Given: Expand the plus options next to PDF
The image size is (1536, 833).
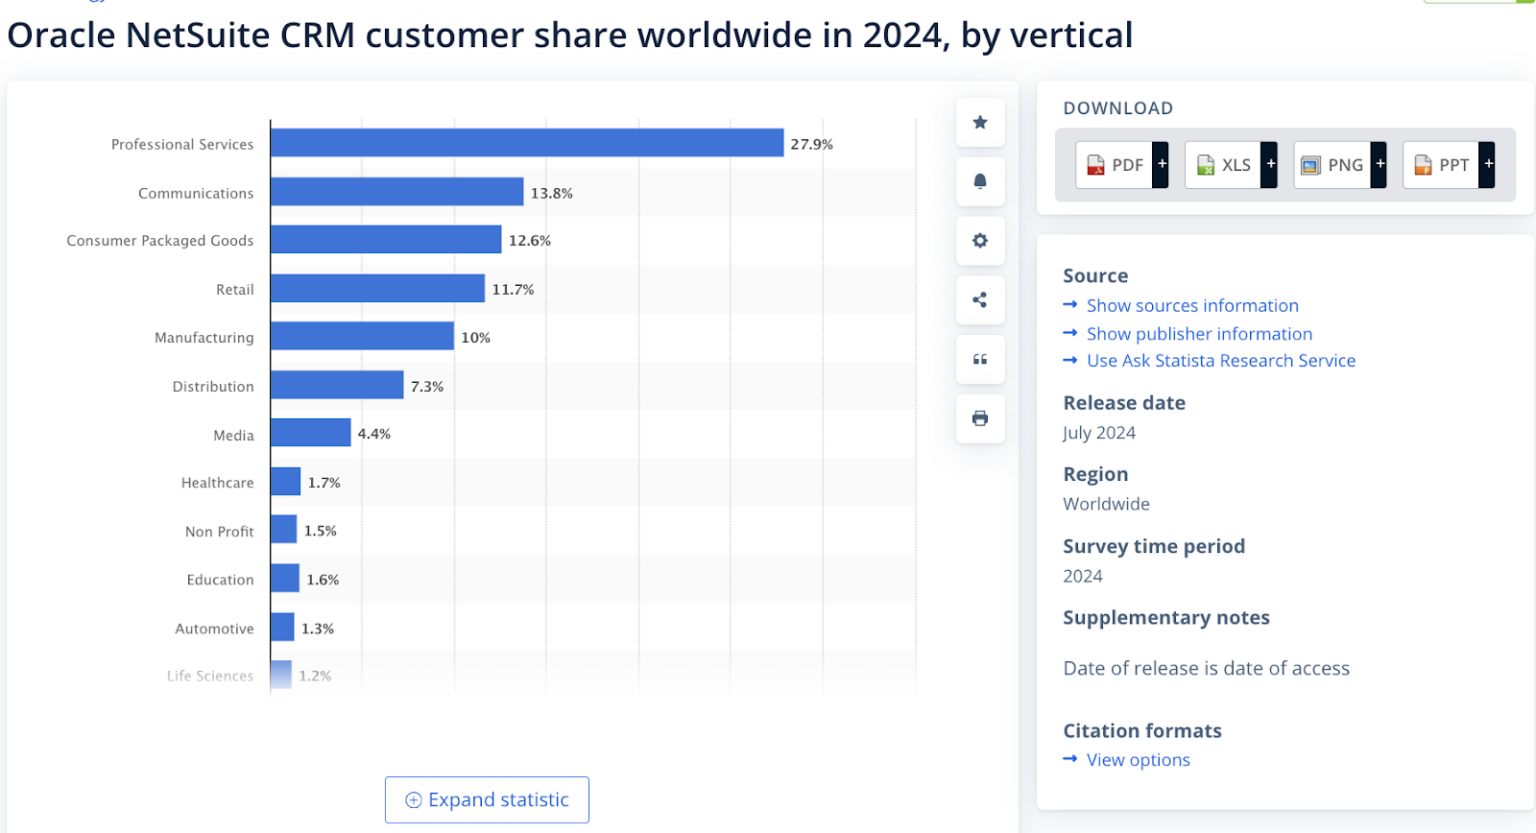Looking at the screenshot, I should coord(1161,164).
